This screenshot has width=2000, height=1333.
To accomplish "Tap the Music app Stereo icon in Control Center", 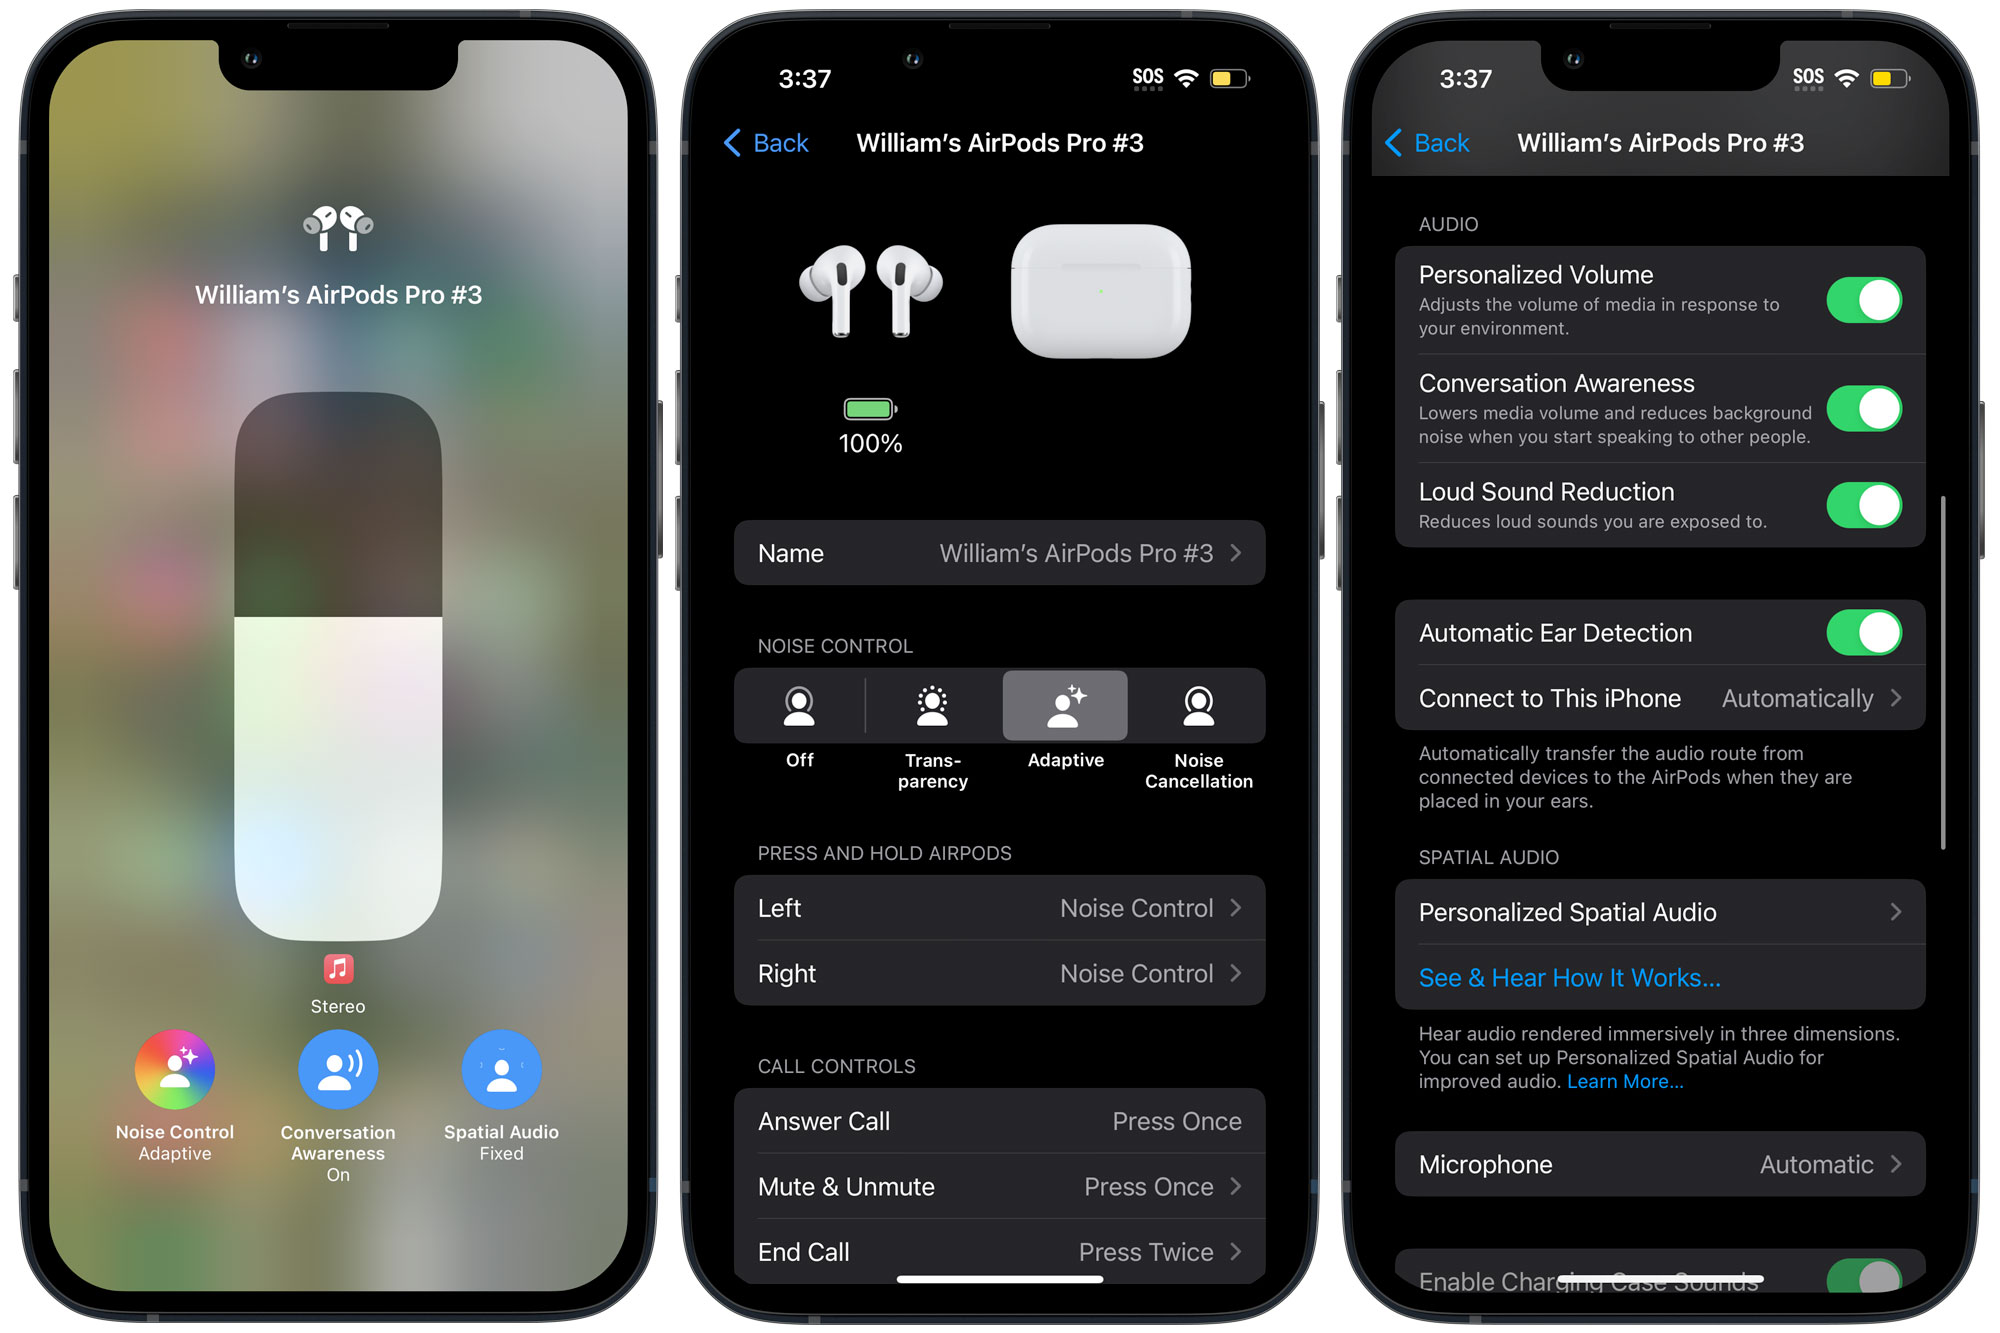I will tap(339, 967).
